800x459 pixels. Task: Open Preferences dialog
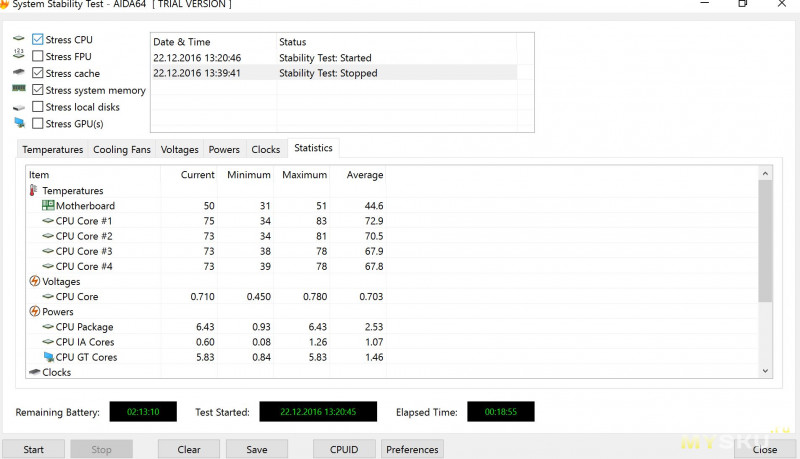pos(412,449)
